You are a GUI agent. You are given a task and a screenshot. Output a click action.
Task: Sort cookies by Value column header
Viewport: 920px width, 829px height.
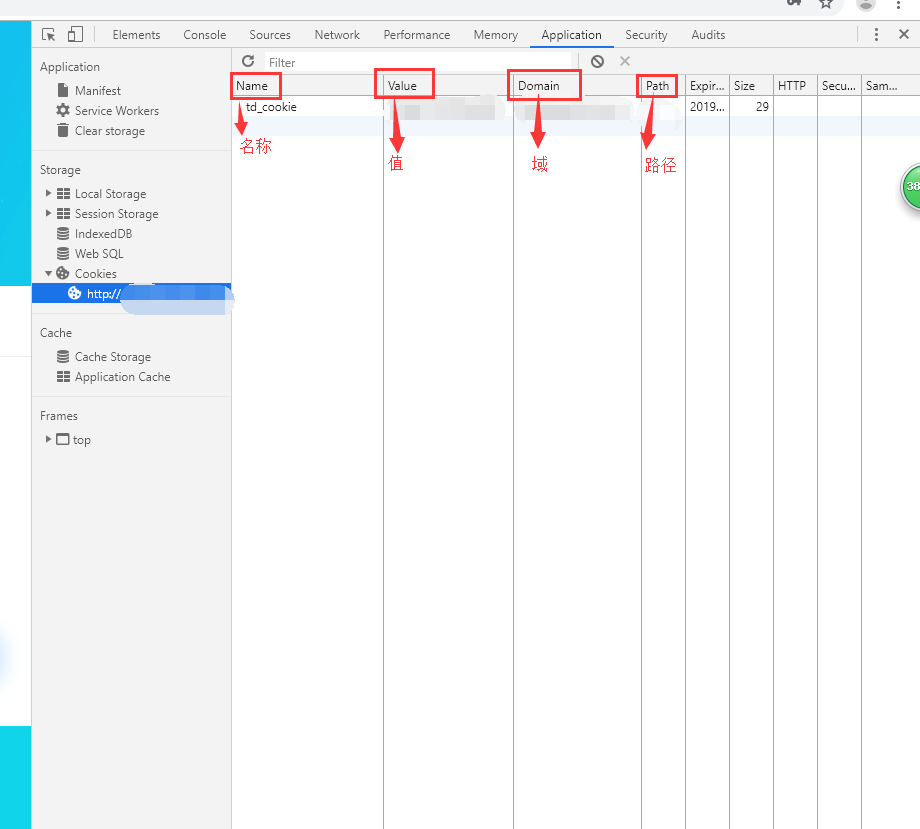448,86
